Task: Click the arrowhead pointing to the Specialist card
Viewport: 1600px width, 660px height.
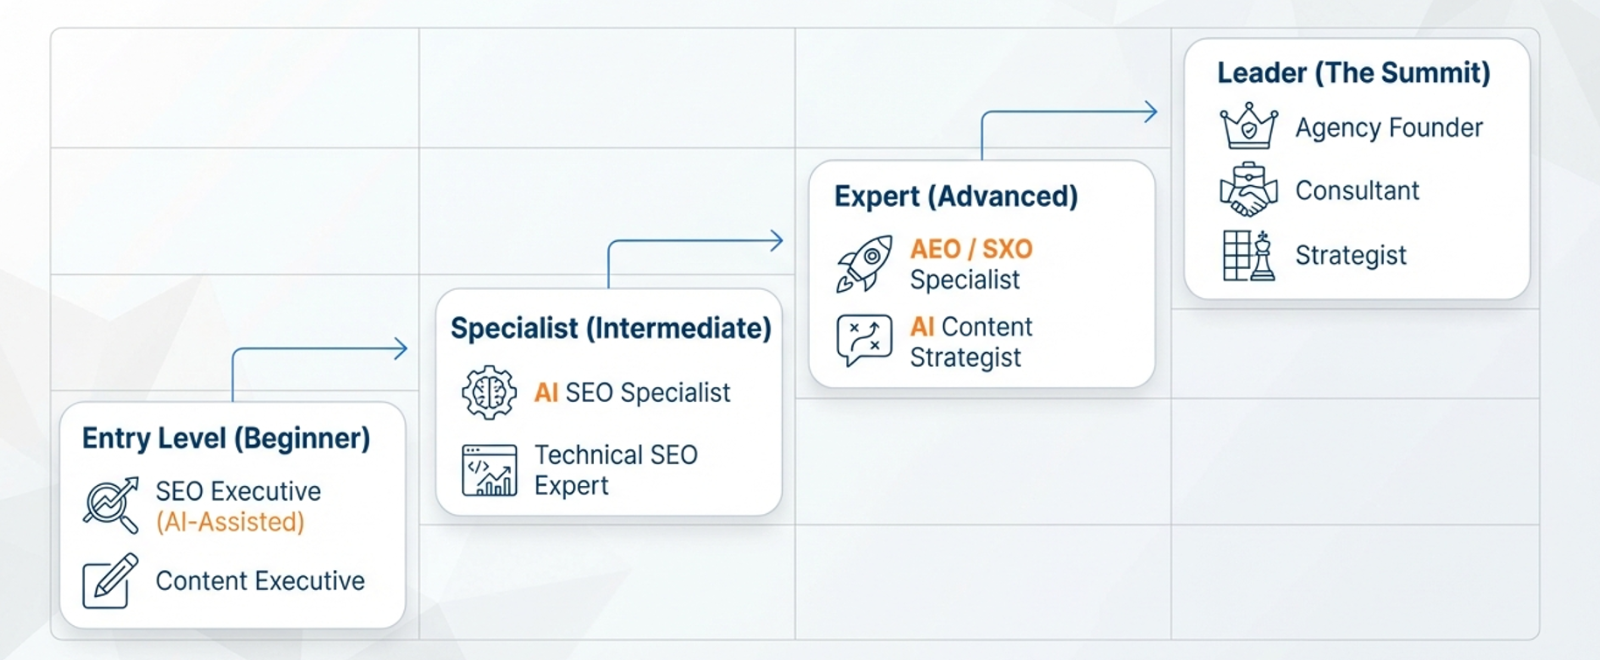Action: 401,349
